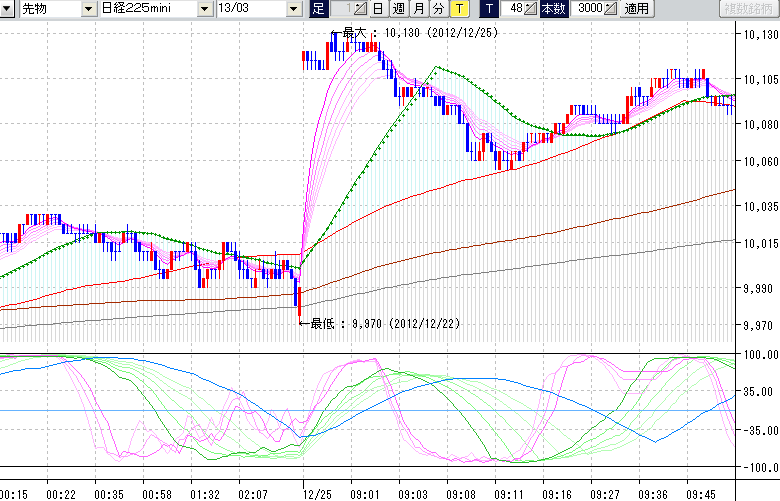Viewport: 780px width, 501px height.
Task: Select the 日 daily timeframe button
Action: pyautogui.click(x=377, y=8)
